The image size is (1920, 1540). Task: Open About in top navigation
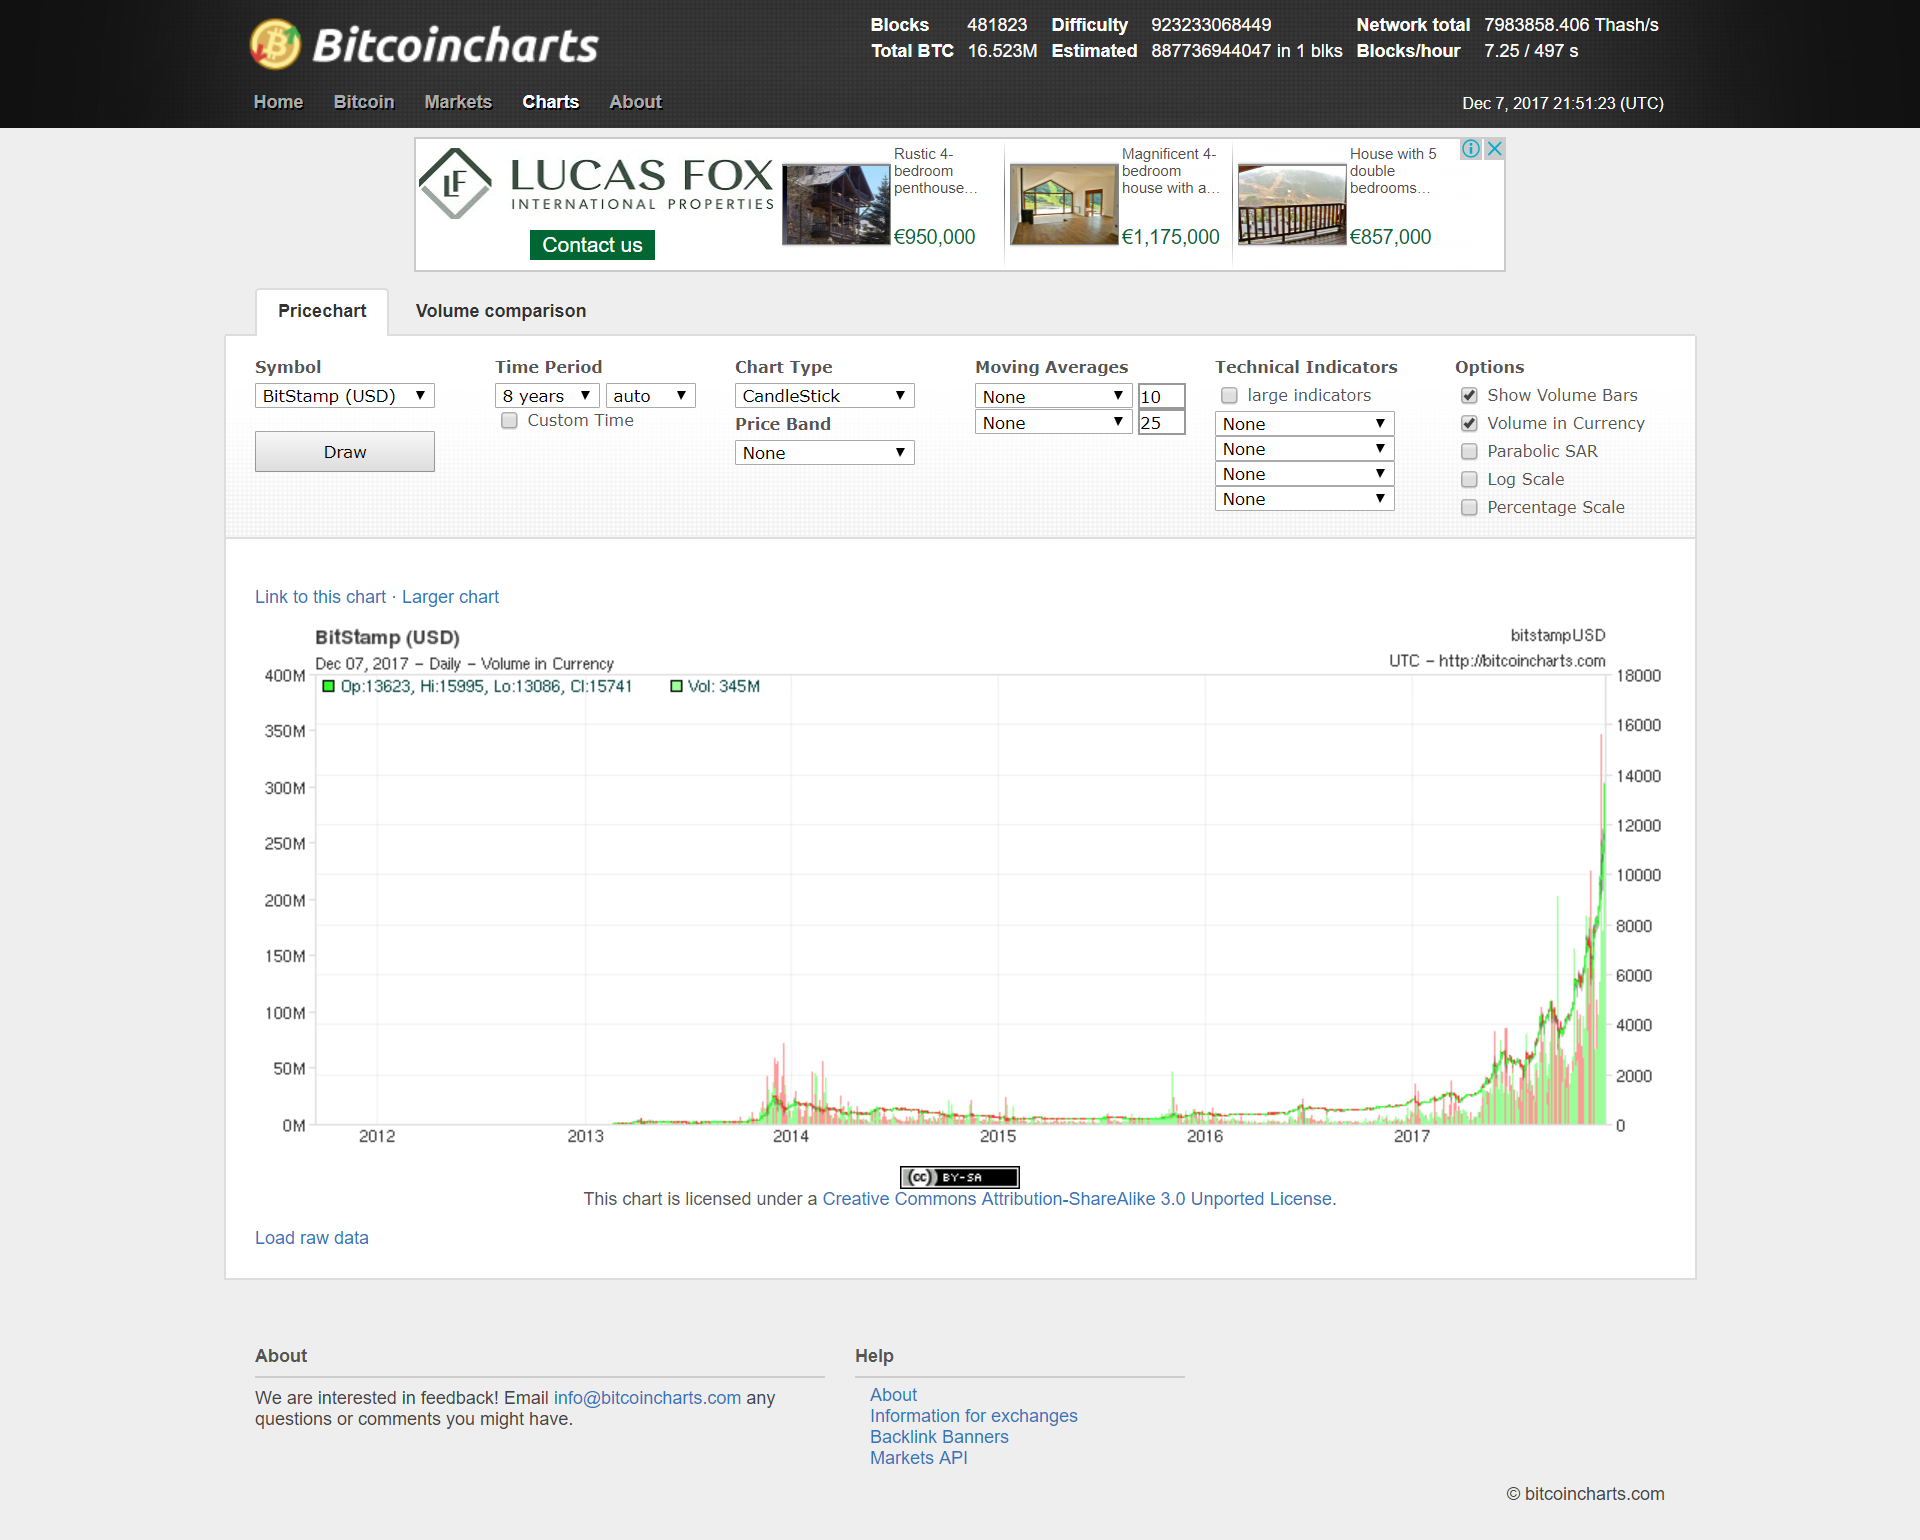coord(636,102)
